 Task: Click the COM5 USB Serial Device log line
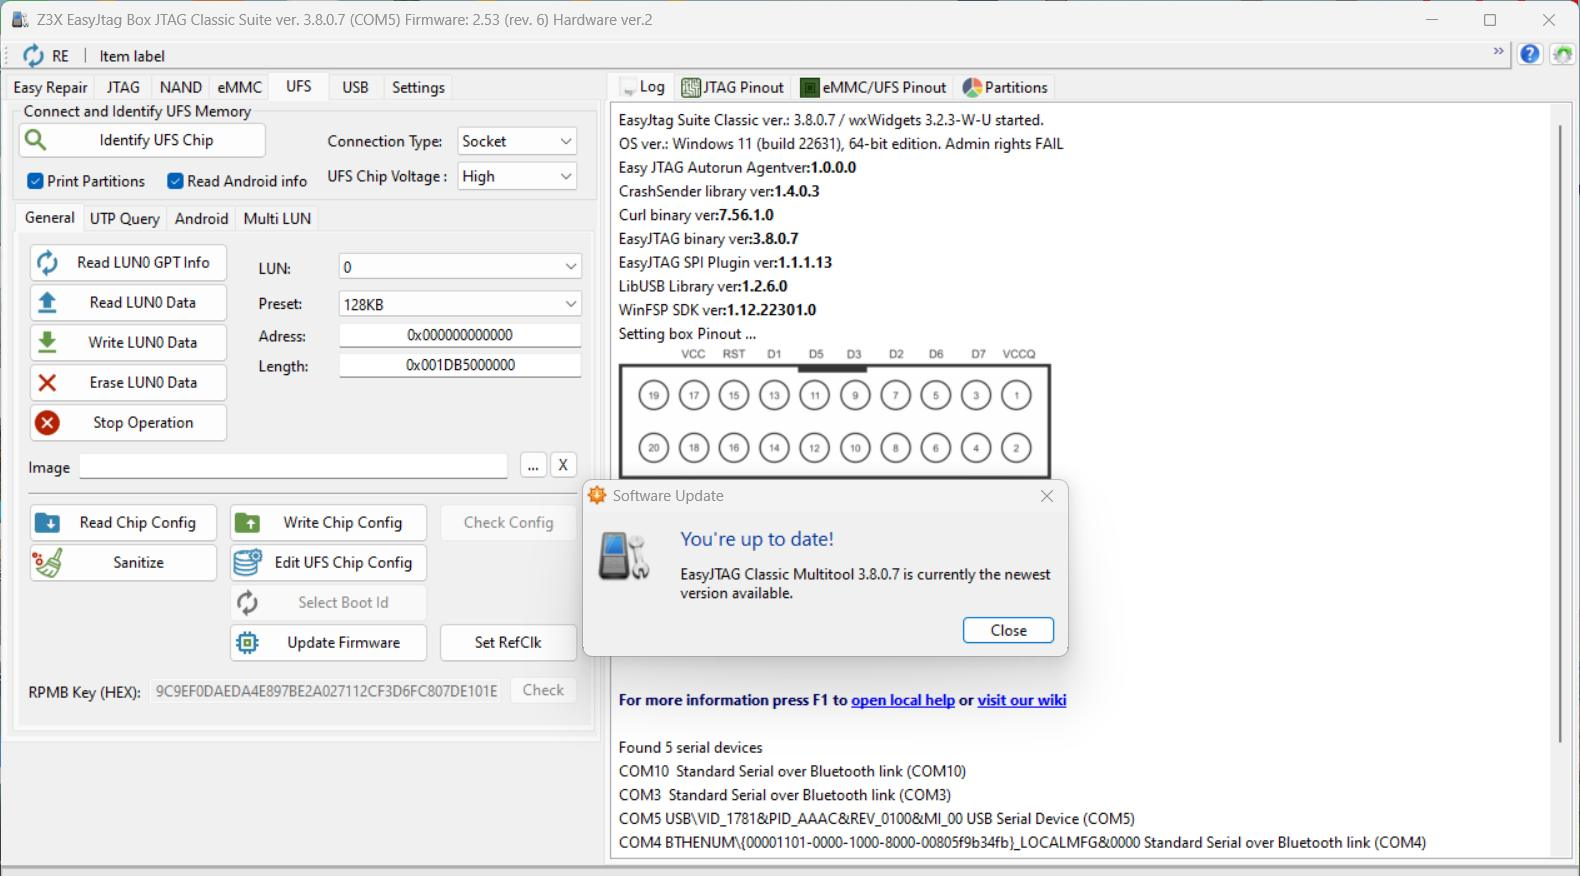click(x=877, y=819)
